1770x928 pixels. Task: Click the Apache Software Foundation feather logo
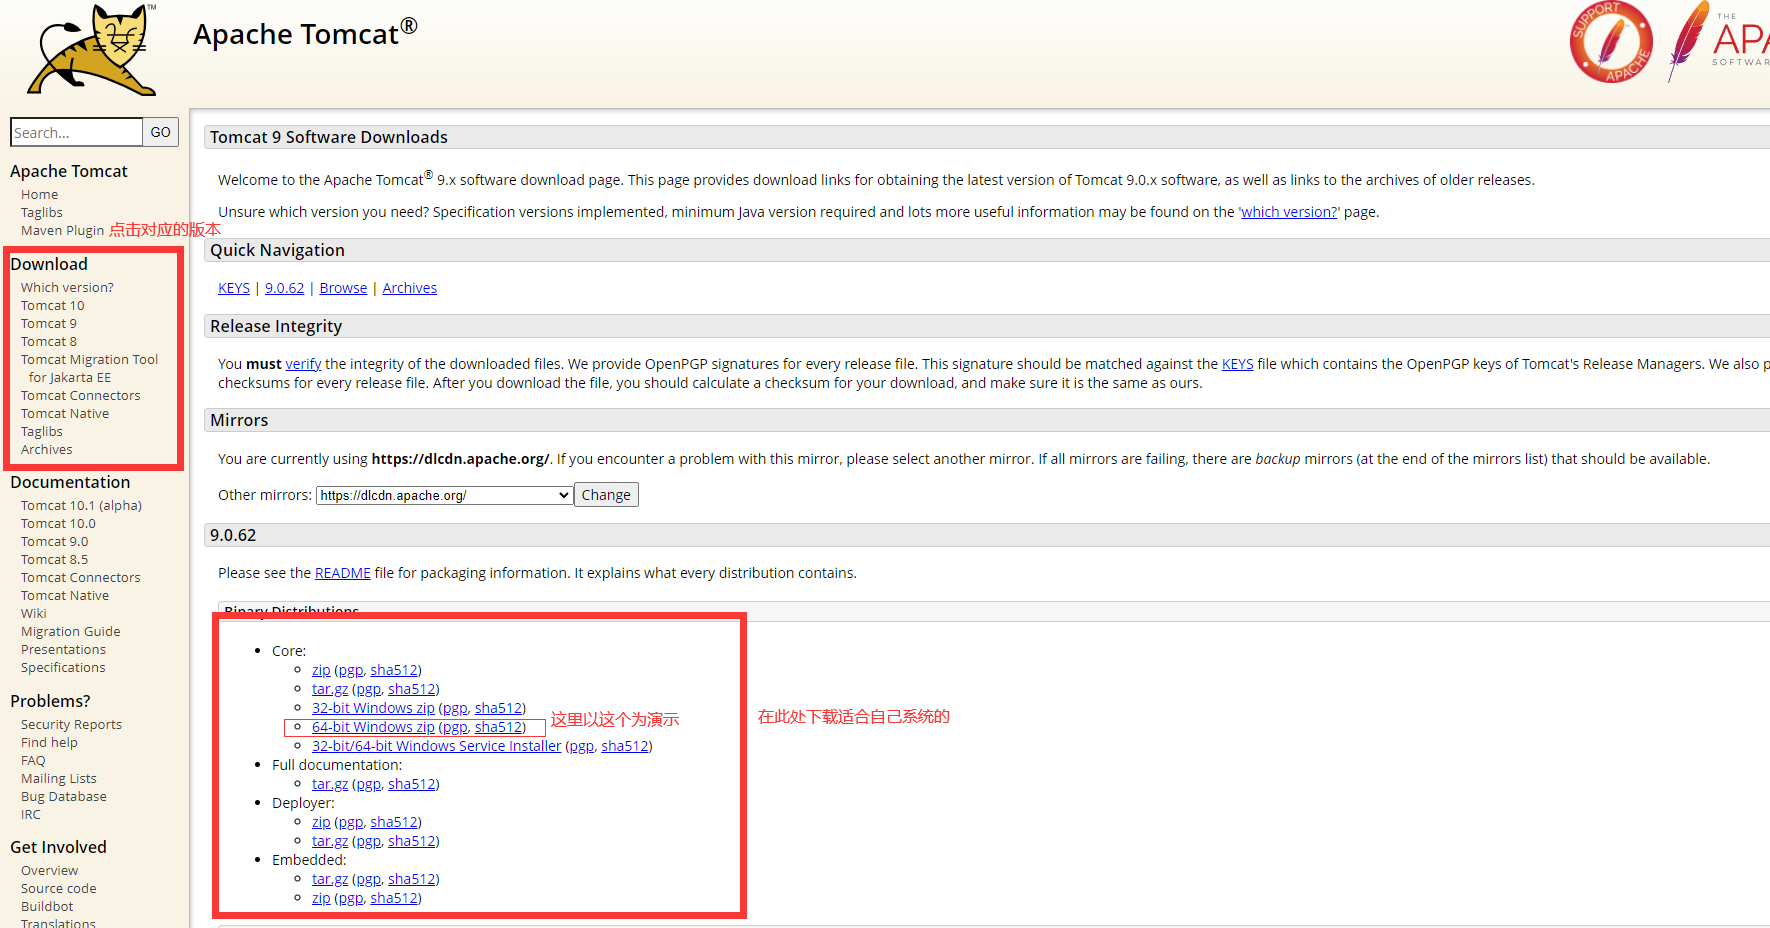point(1717,41)
